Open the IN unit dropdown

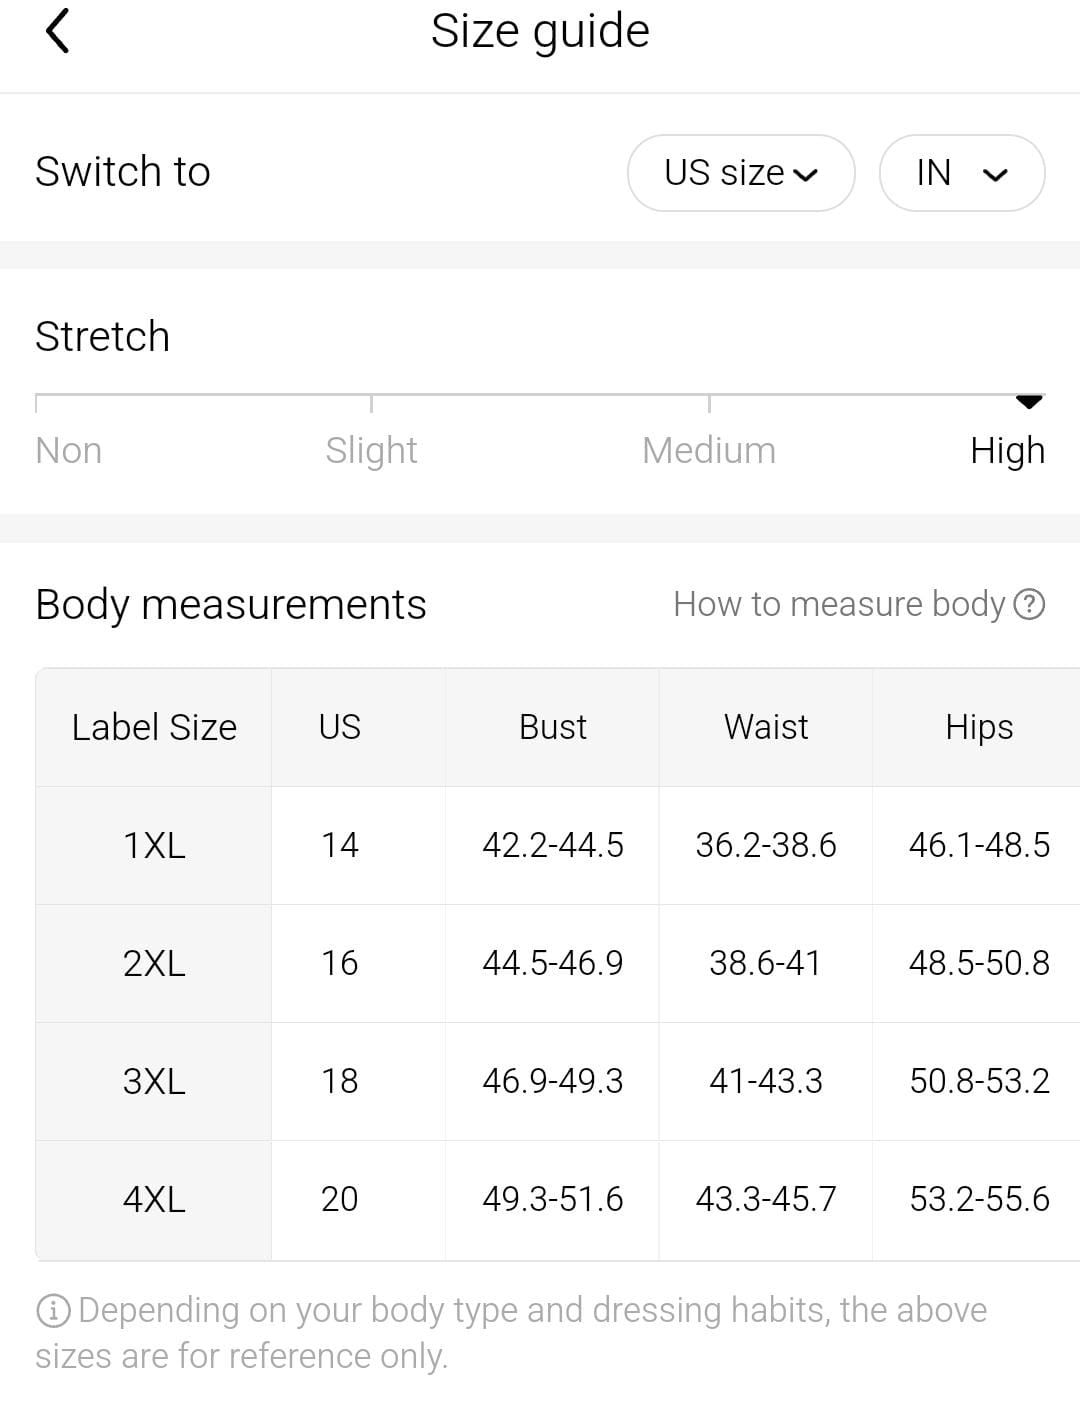(962, 173)
